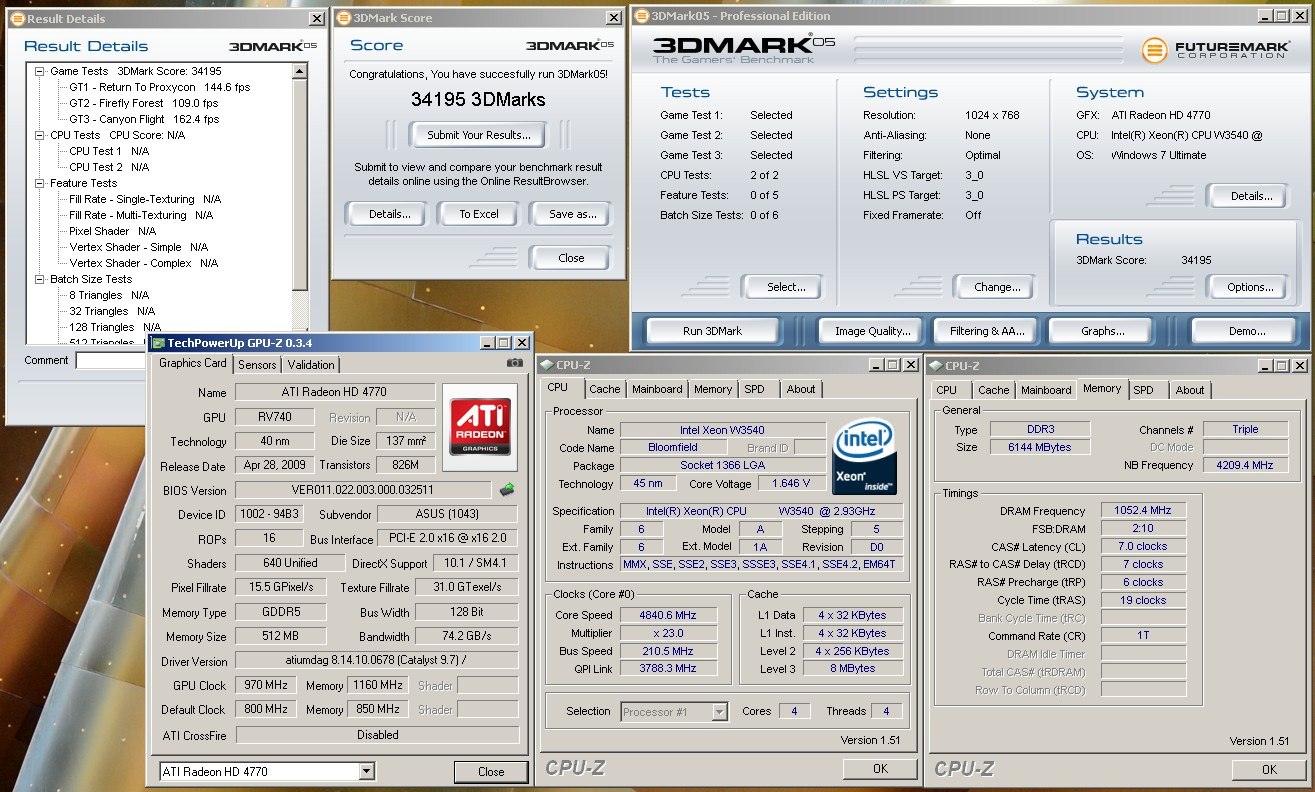The height and width of the screenshot is (792, 1315).
Task: Click the Run 3DMark button
Action: (x=712, y=330)
